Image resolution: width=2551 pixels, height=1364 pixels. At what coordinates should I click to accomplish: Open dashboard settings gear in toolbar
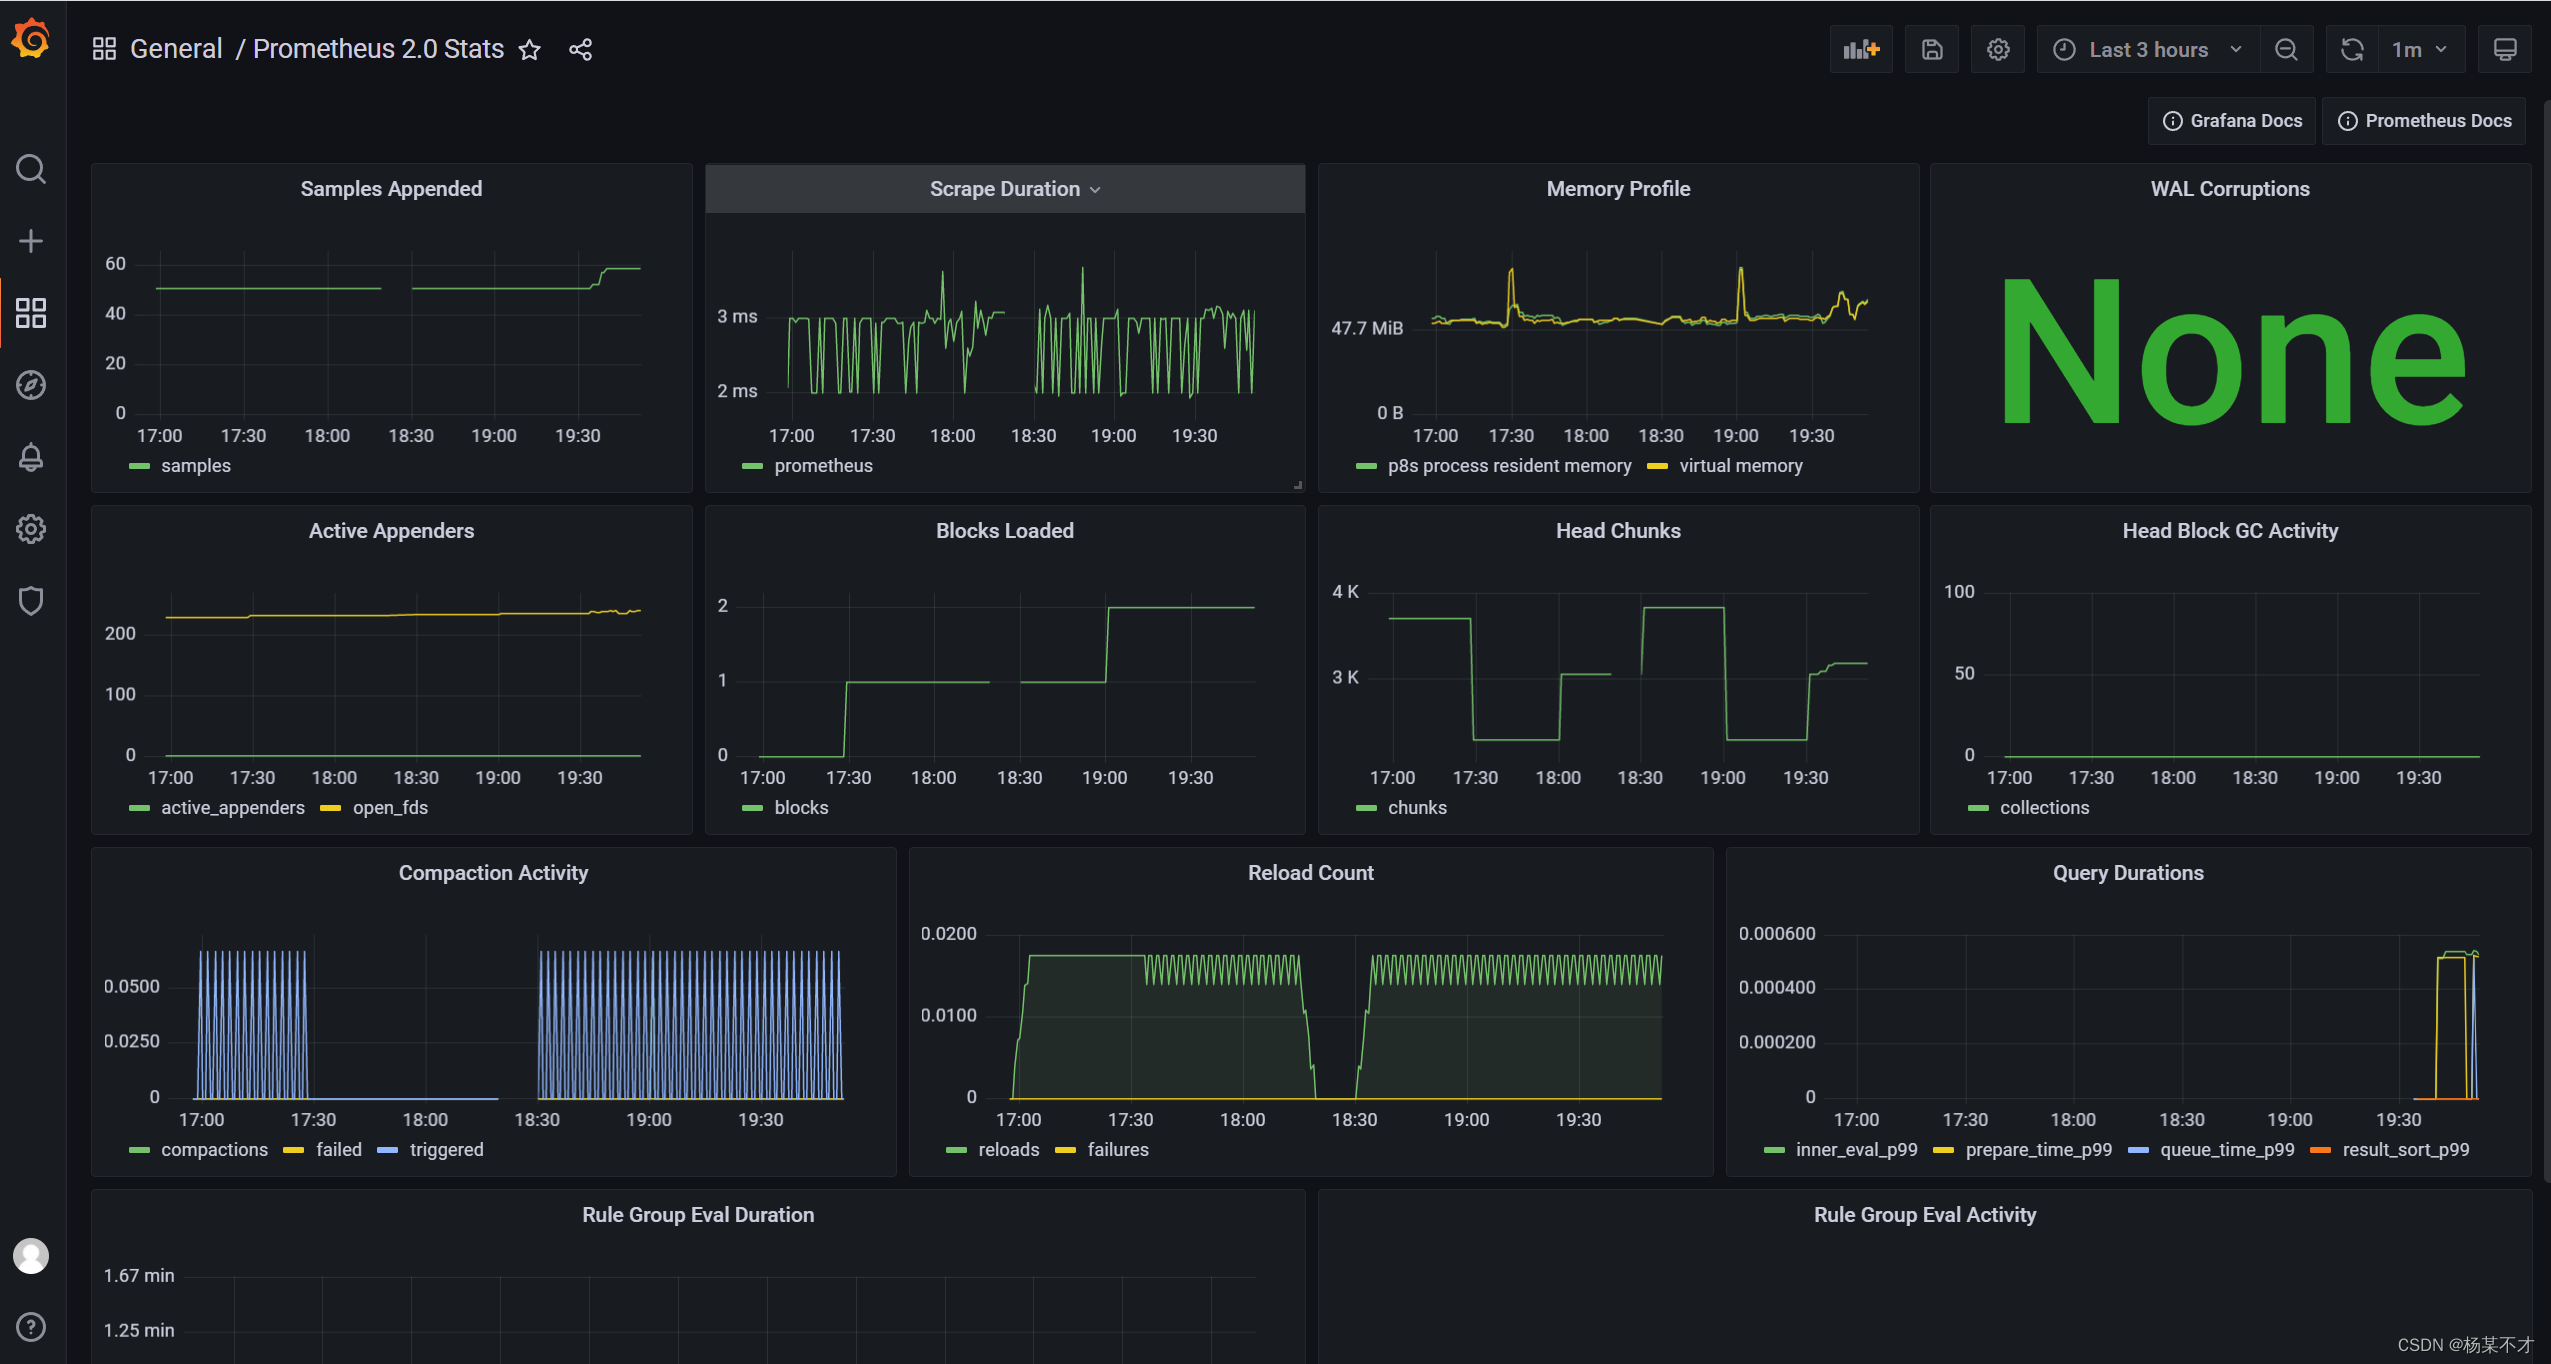(x=1998, y=50)
